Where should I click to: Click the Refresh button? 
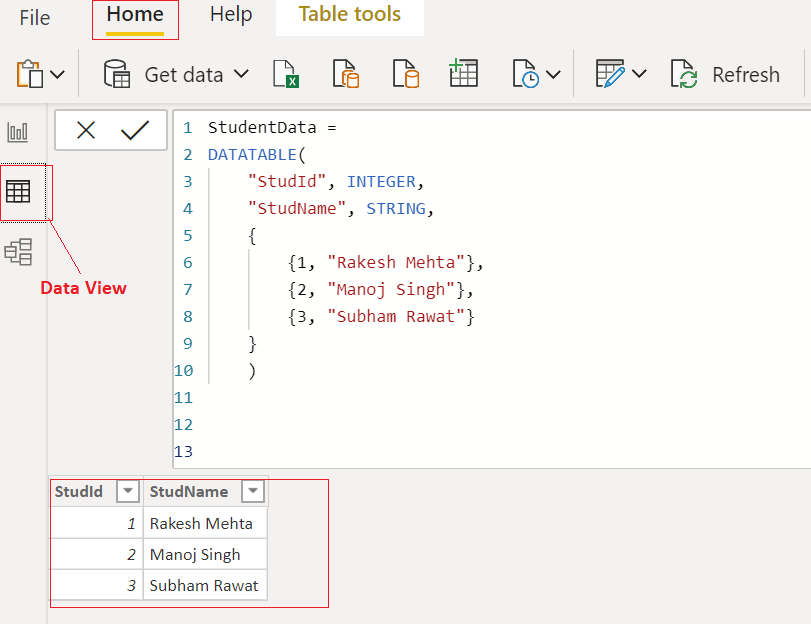pyautogui.click(x=725, y=75)
